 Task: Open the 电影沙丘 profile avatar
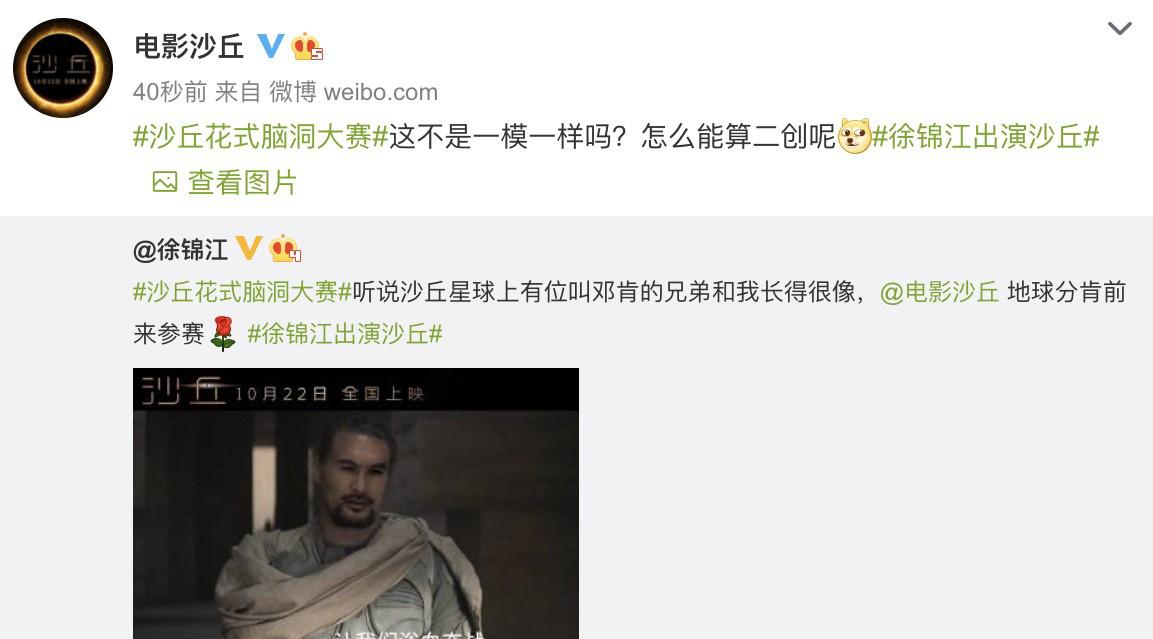tap(63, 68)
